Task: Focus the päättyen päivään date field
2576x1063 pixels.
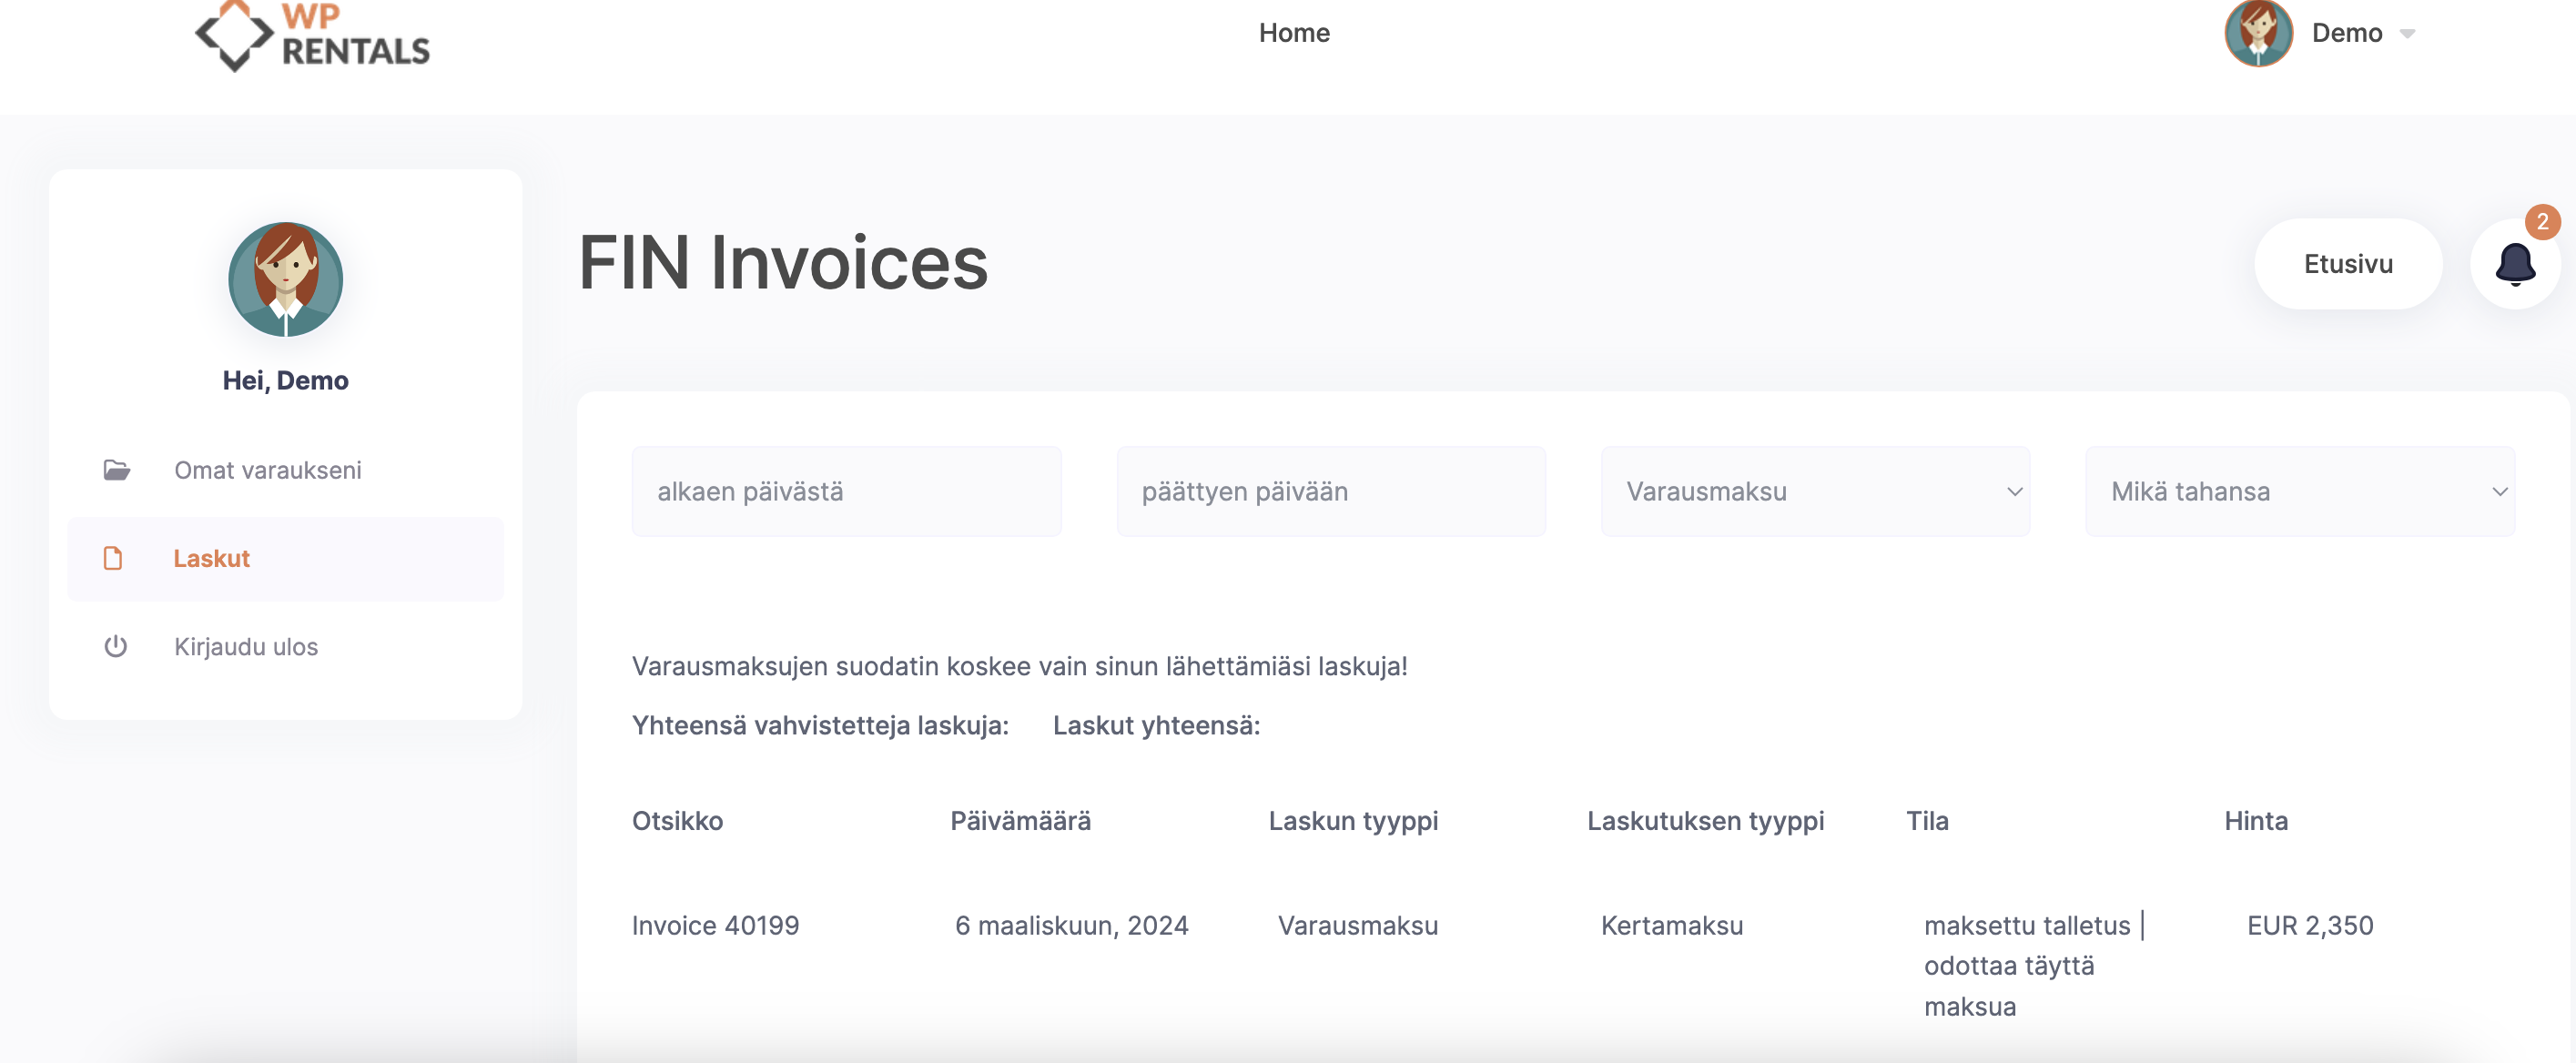Action: pyautogui.click(x=1331, y=491)
